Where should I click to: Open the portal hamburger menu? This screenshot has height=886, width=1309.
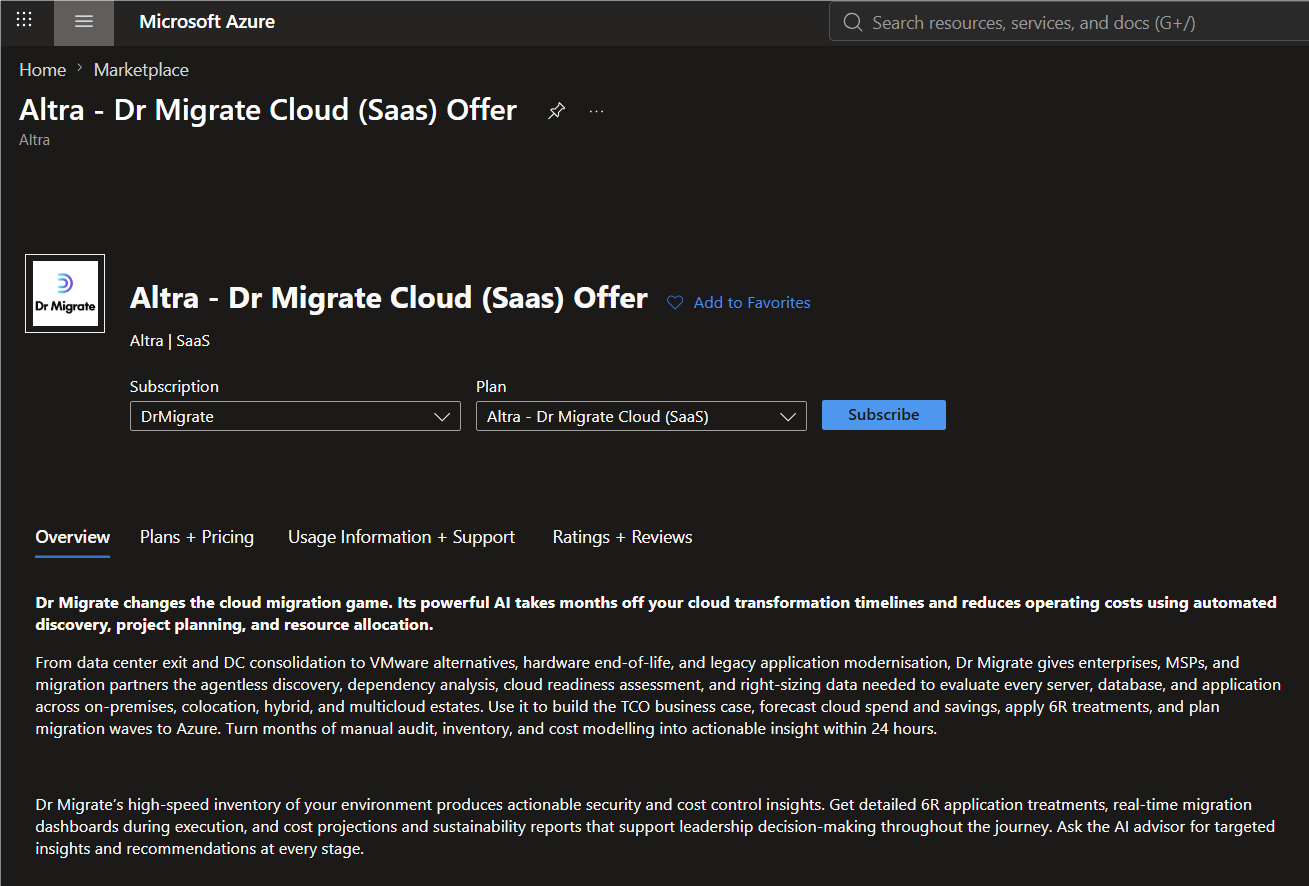point(84,22)
